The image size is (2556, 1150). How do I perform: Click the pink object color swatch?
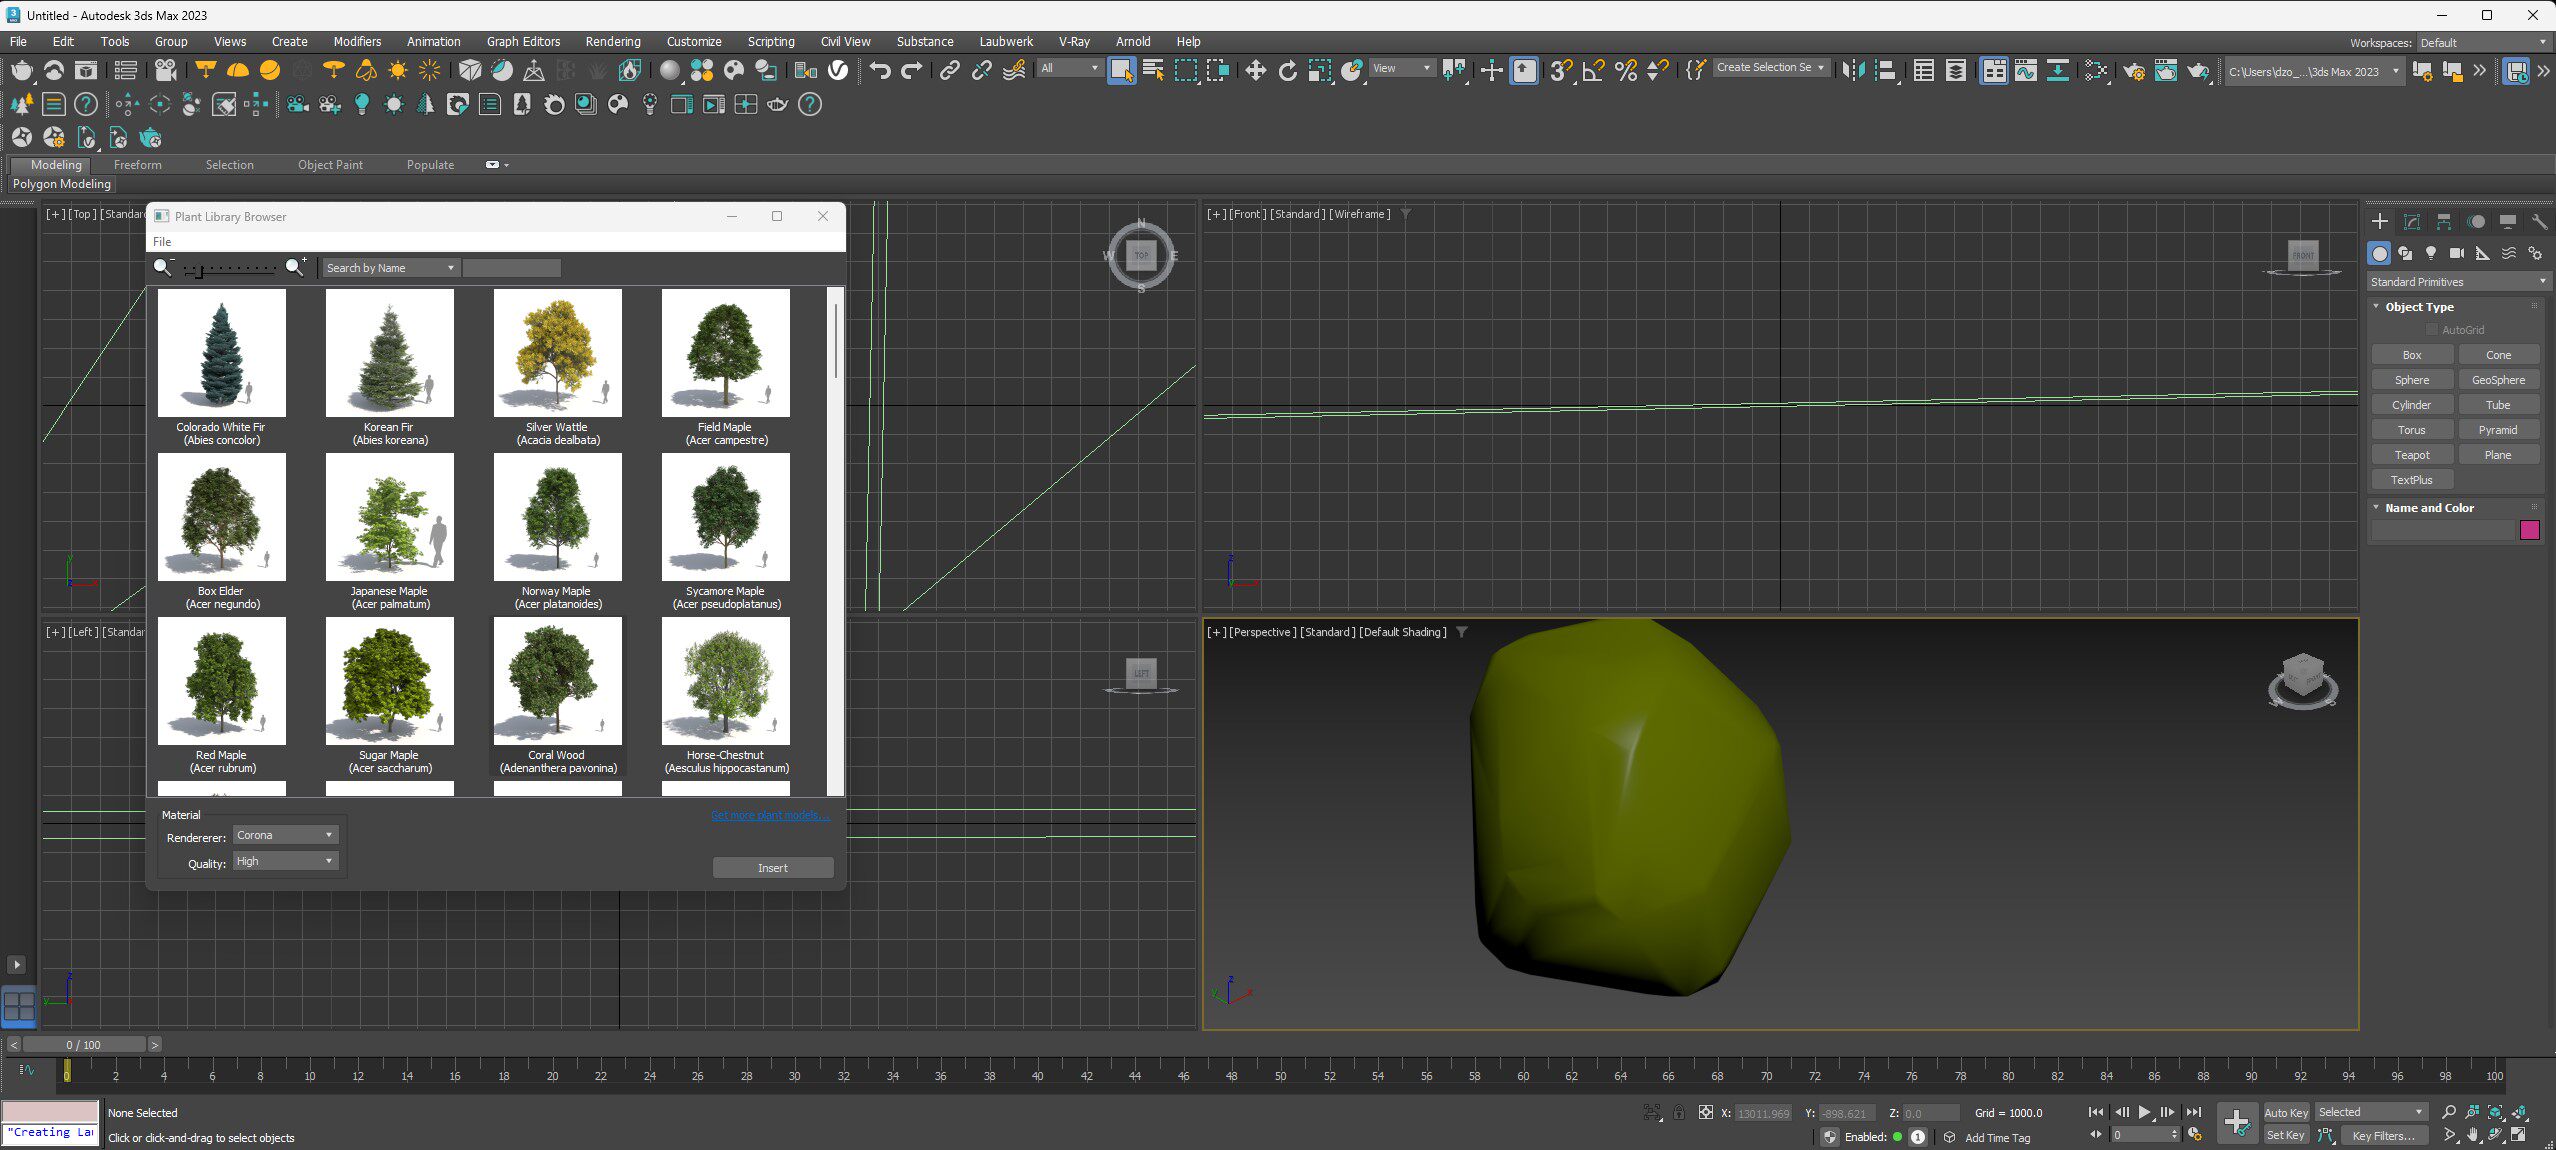[x=2529, y=531]
